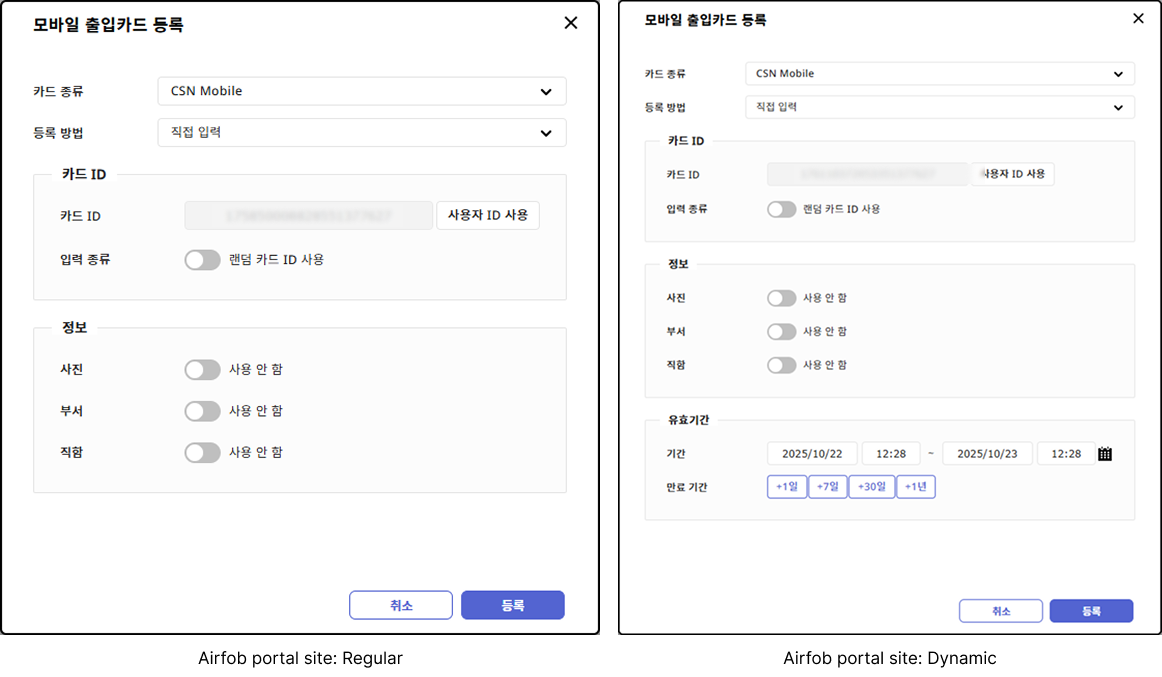Expand 카드 종류 dropdown in left dialog
Image resolution: width=1162 pixels, height=677 pixels.
[x=362, y=91]
